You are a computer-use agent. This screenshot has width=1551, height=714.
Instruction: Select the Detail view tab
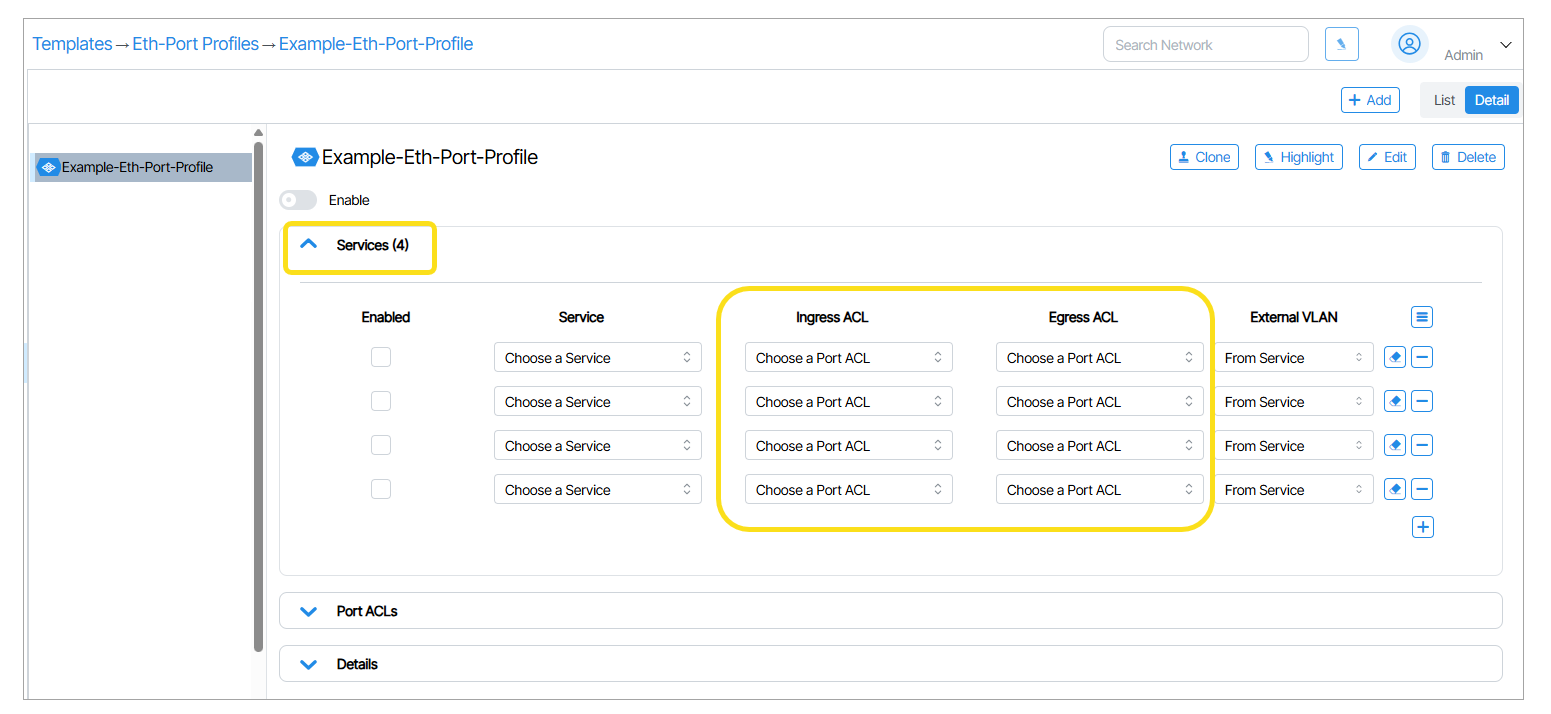(1491, 100)
